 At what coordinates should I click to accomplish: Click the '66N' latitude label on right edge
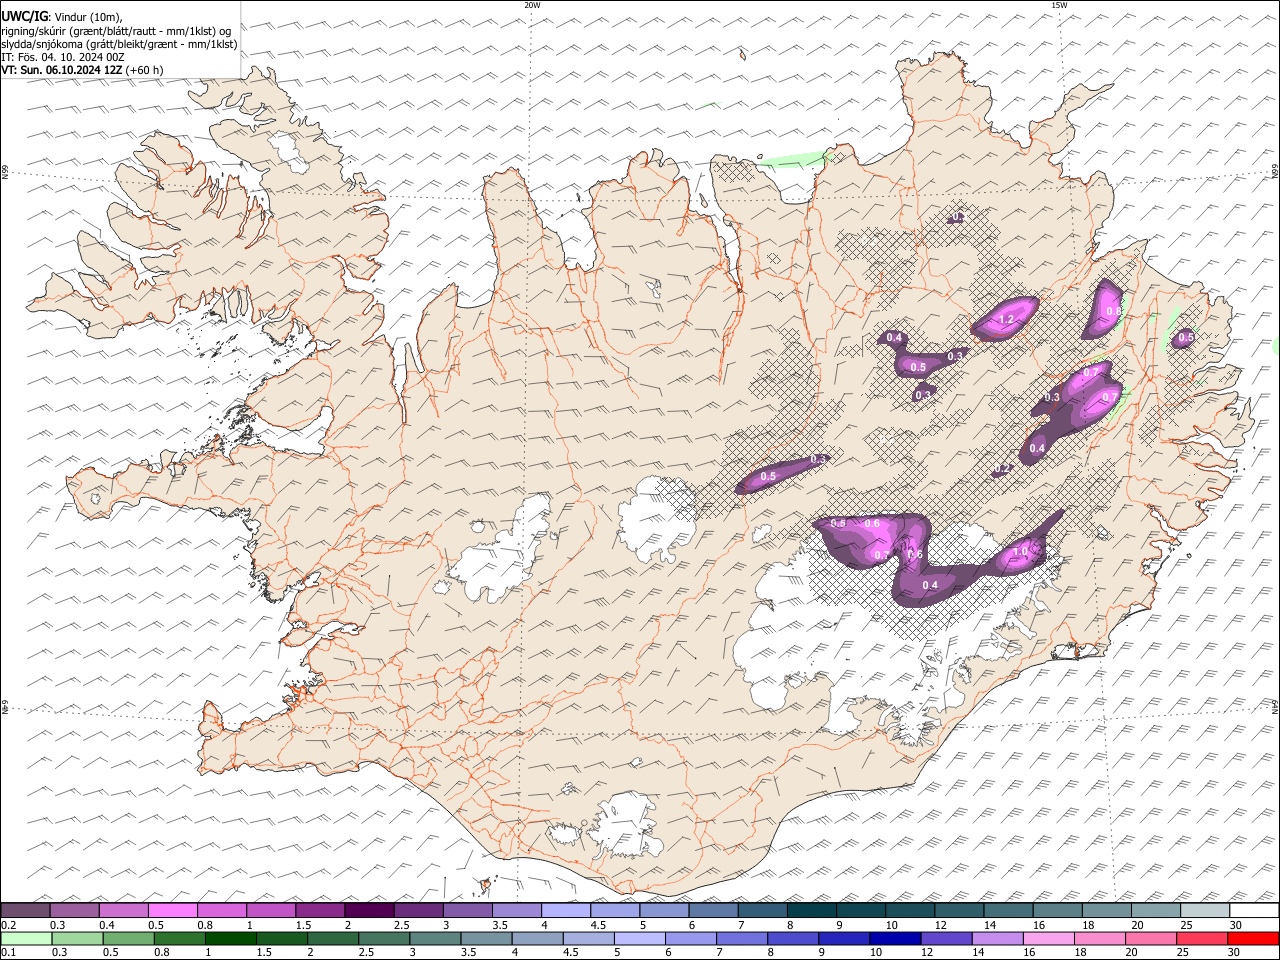click(x=1275, y=171)
